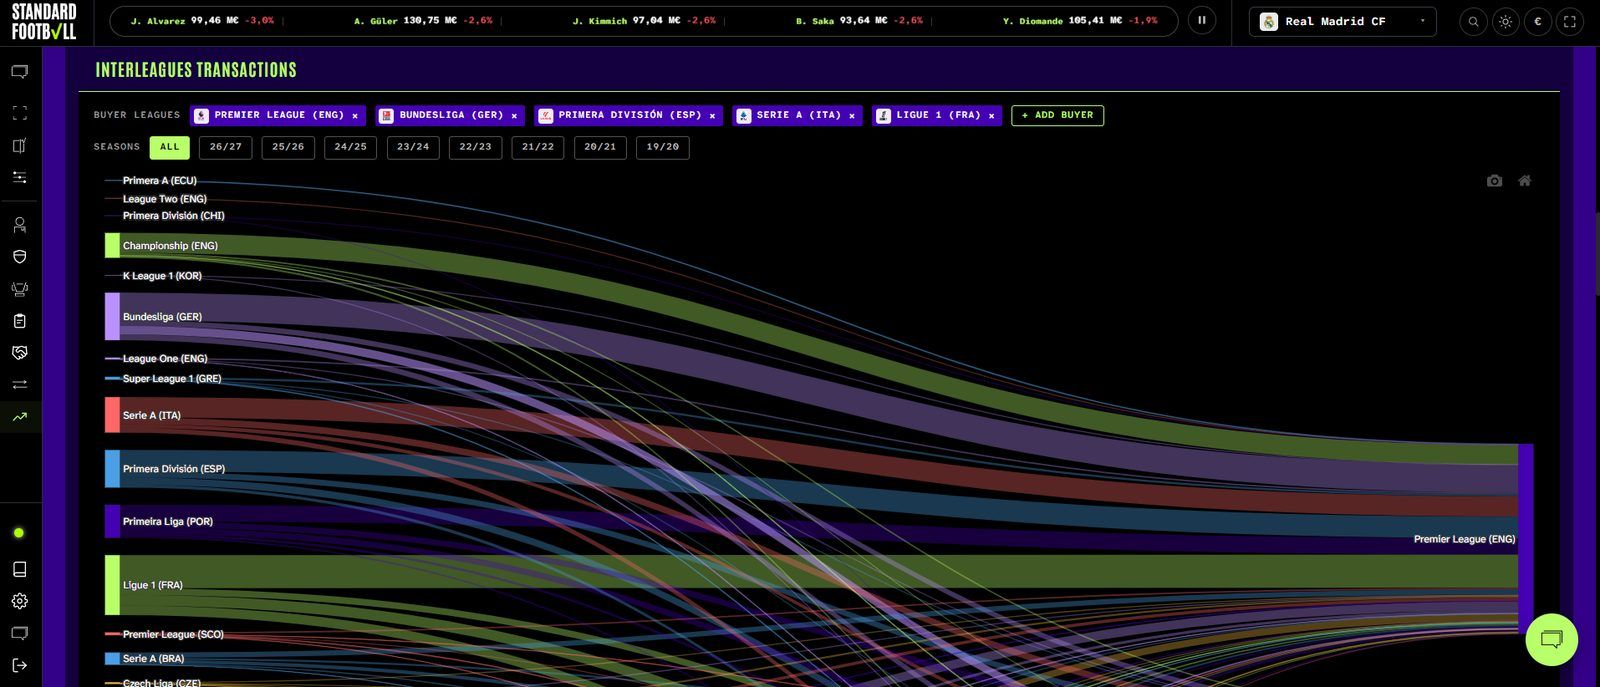Pause the player ticker
Screen dimensions: 1600x687
pyautogui.click(x=1202, y=20)
